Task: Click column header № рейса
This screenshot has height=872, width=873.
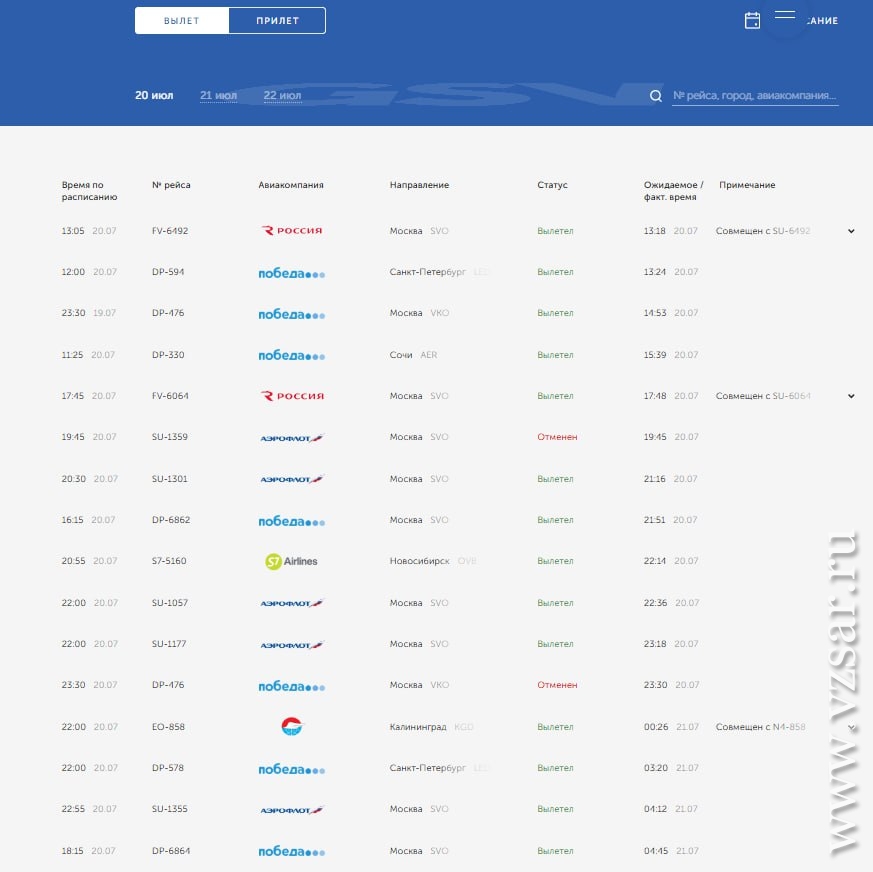Action: pyautogui.click(x=171, y=185)
